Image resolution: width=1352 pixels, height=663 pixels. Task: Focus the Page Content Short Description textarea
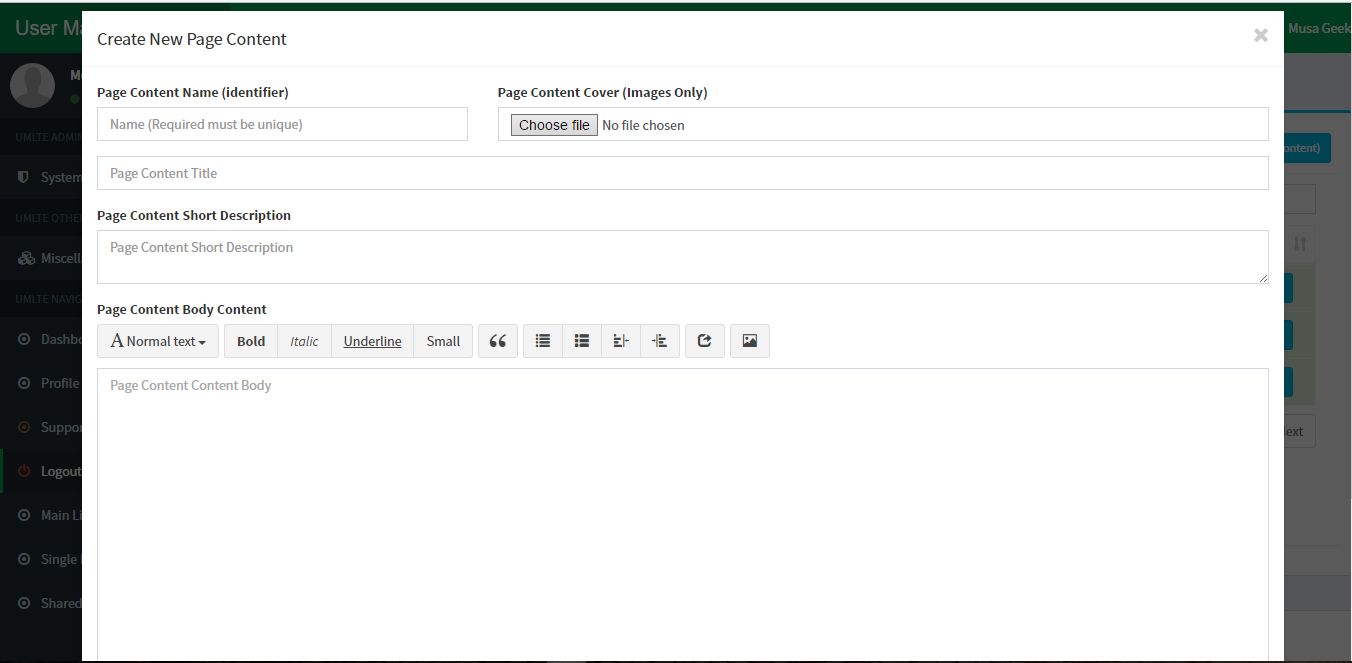pyautogui.click(x=682, y=257)
